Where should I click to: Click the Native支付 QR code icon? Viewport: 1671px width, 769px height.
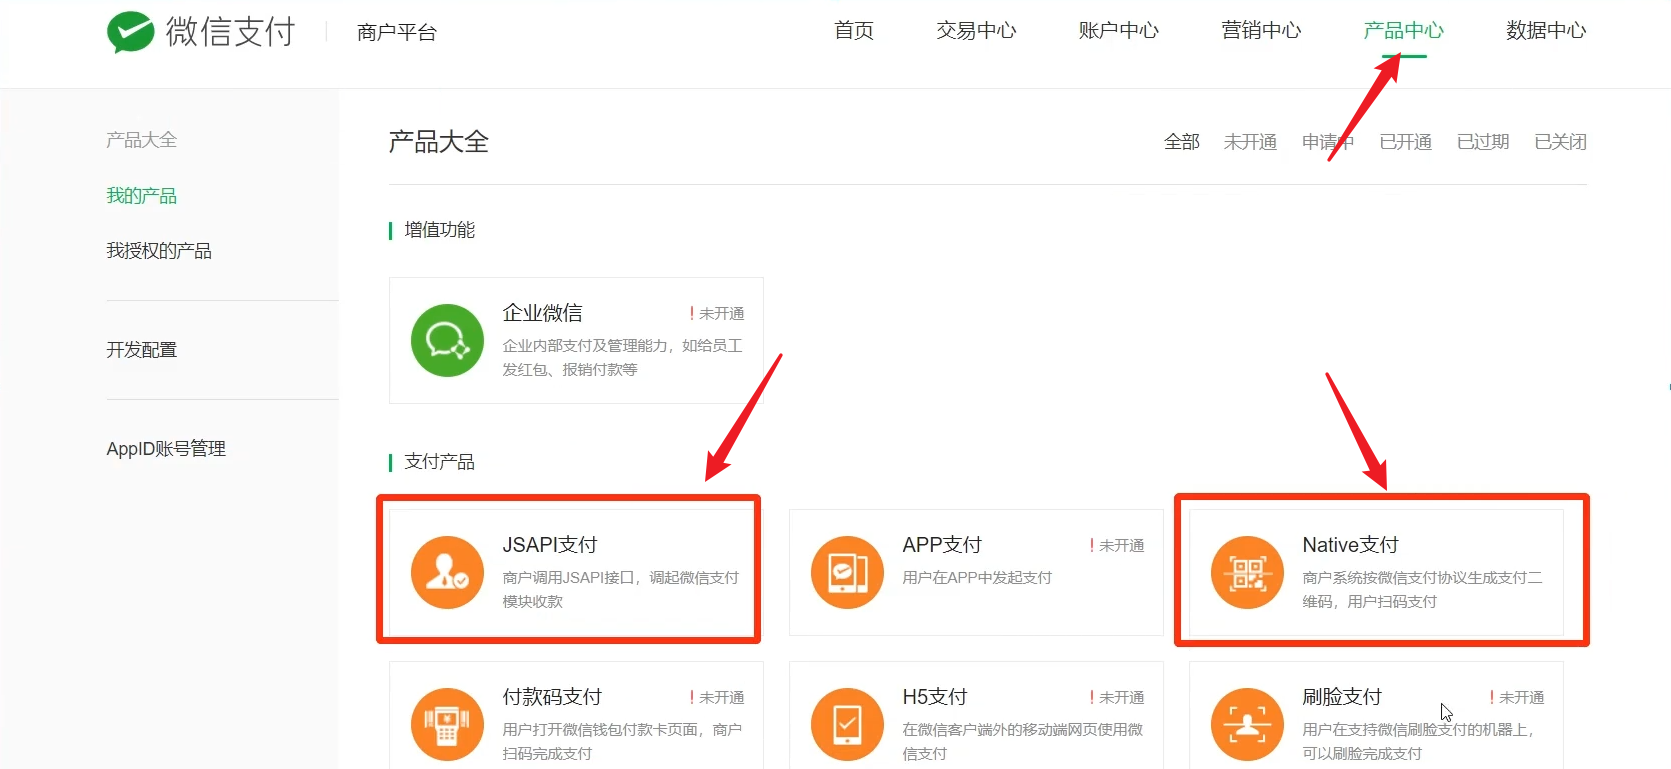click(1247, 573)
